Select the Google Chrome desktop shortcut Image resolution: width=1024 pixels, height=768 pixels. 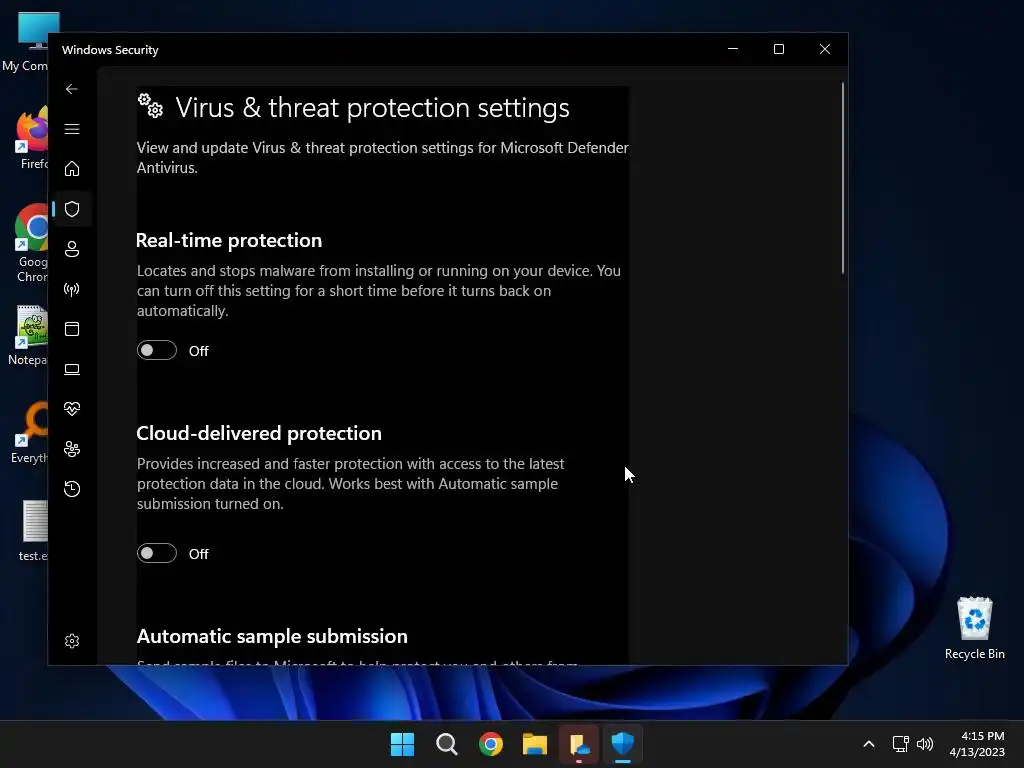pos(30,243)
